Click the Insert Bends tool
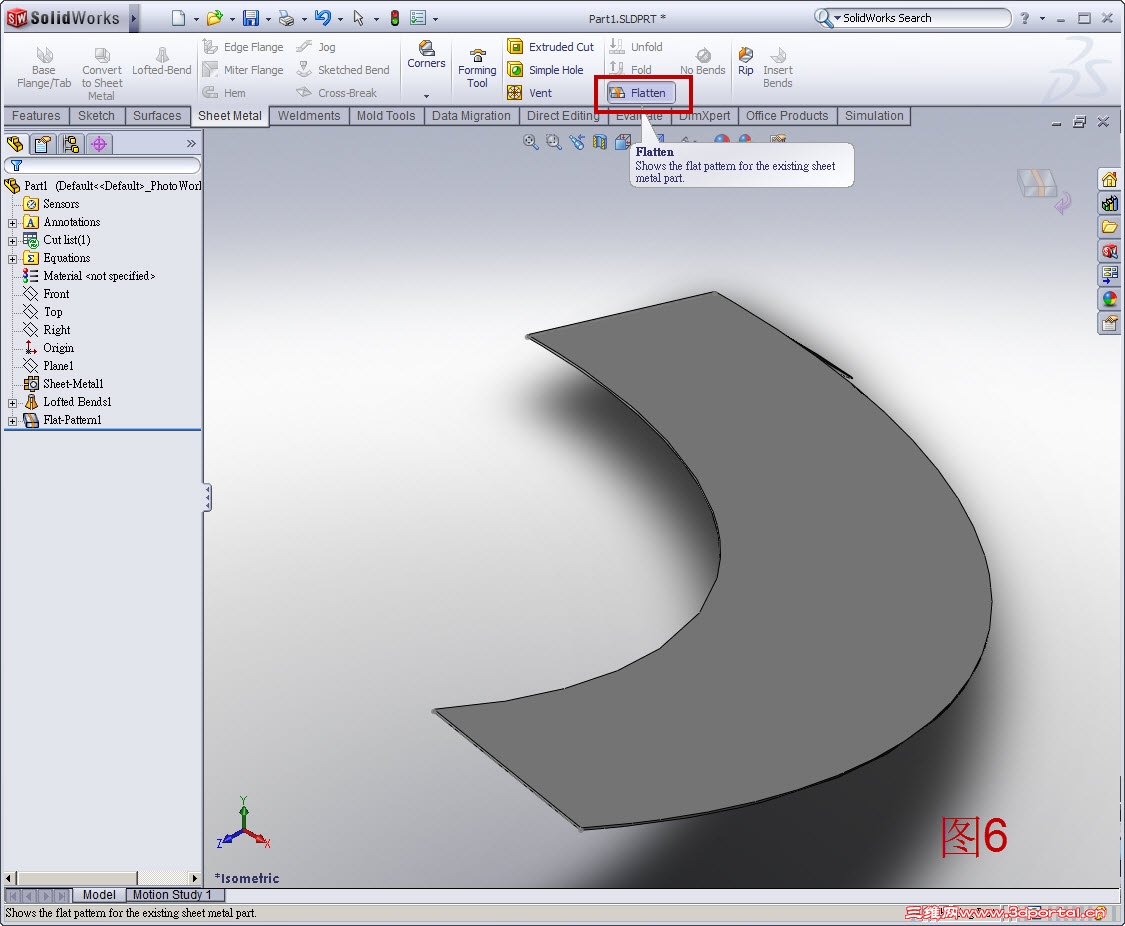The height and width of the screenshot is (926, 1125). [778, 67]
